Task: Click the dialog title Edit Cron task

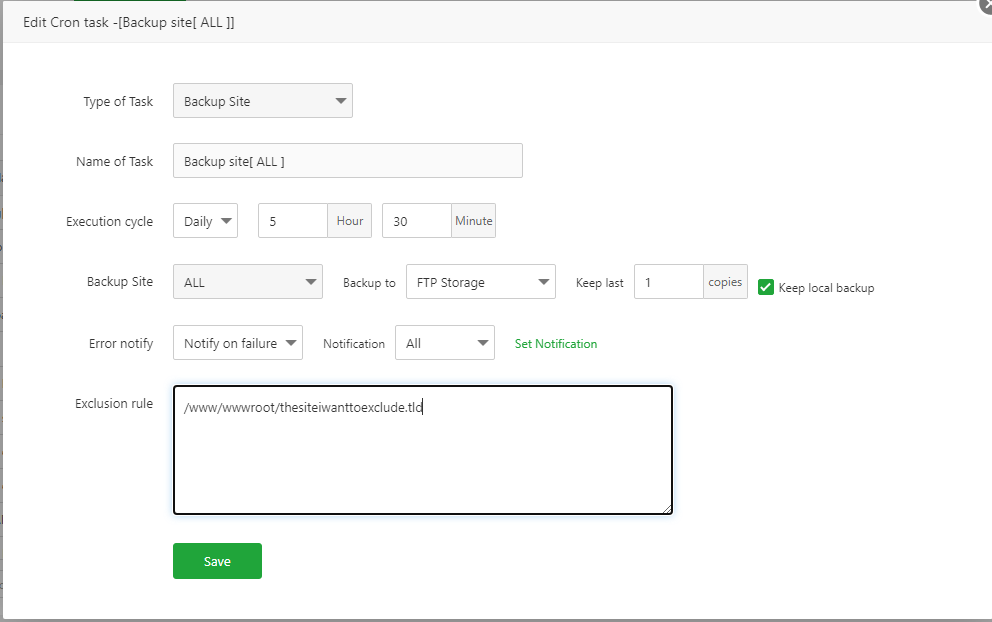Action: [x=129, y=21]
